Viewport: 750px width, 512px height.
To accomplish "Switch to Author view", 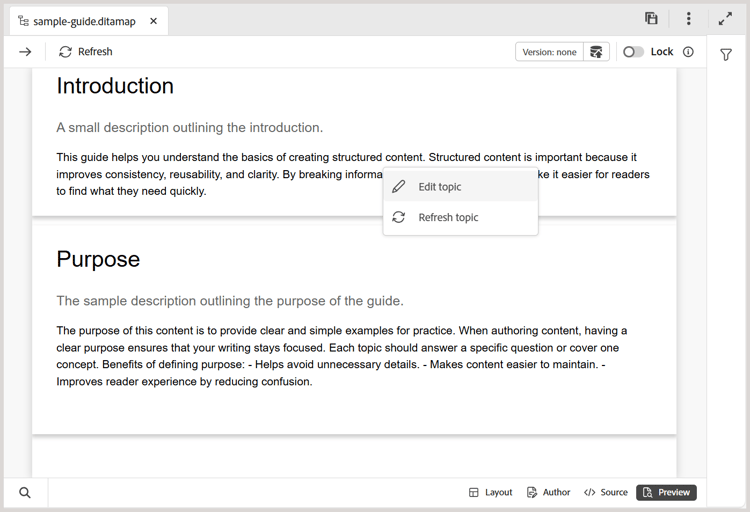I will tap(548, 492).
